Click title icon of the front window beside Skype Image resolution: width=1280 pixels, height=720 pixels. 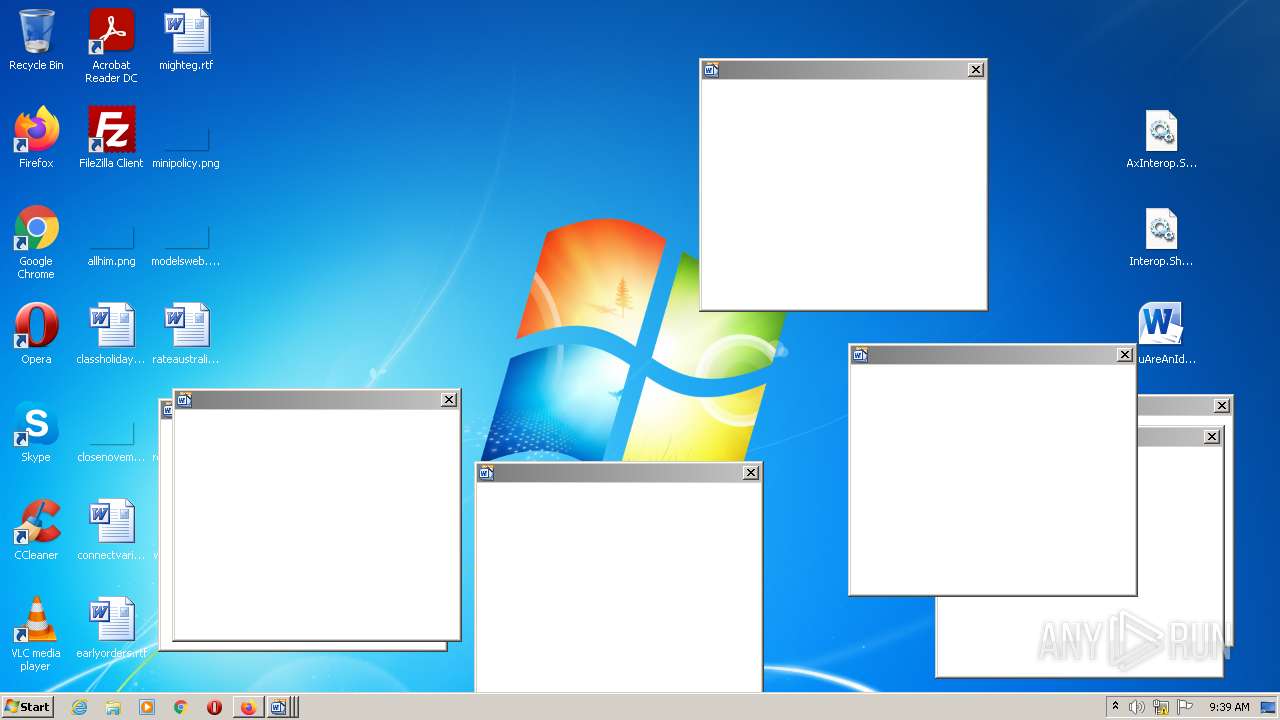pyautogui.click(x=184, y=400)
